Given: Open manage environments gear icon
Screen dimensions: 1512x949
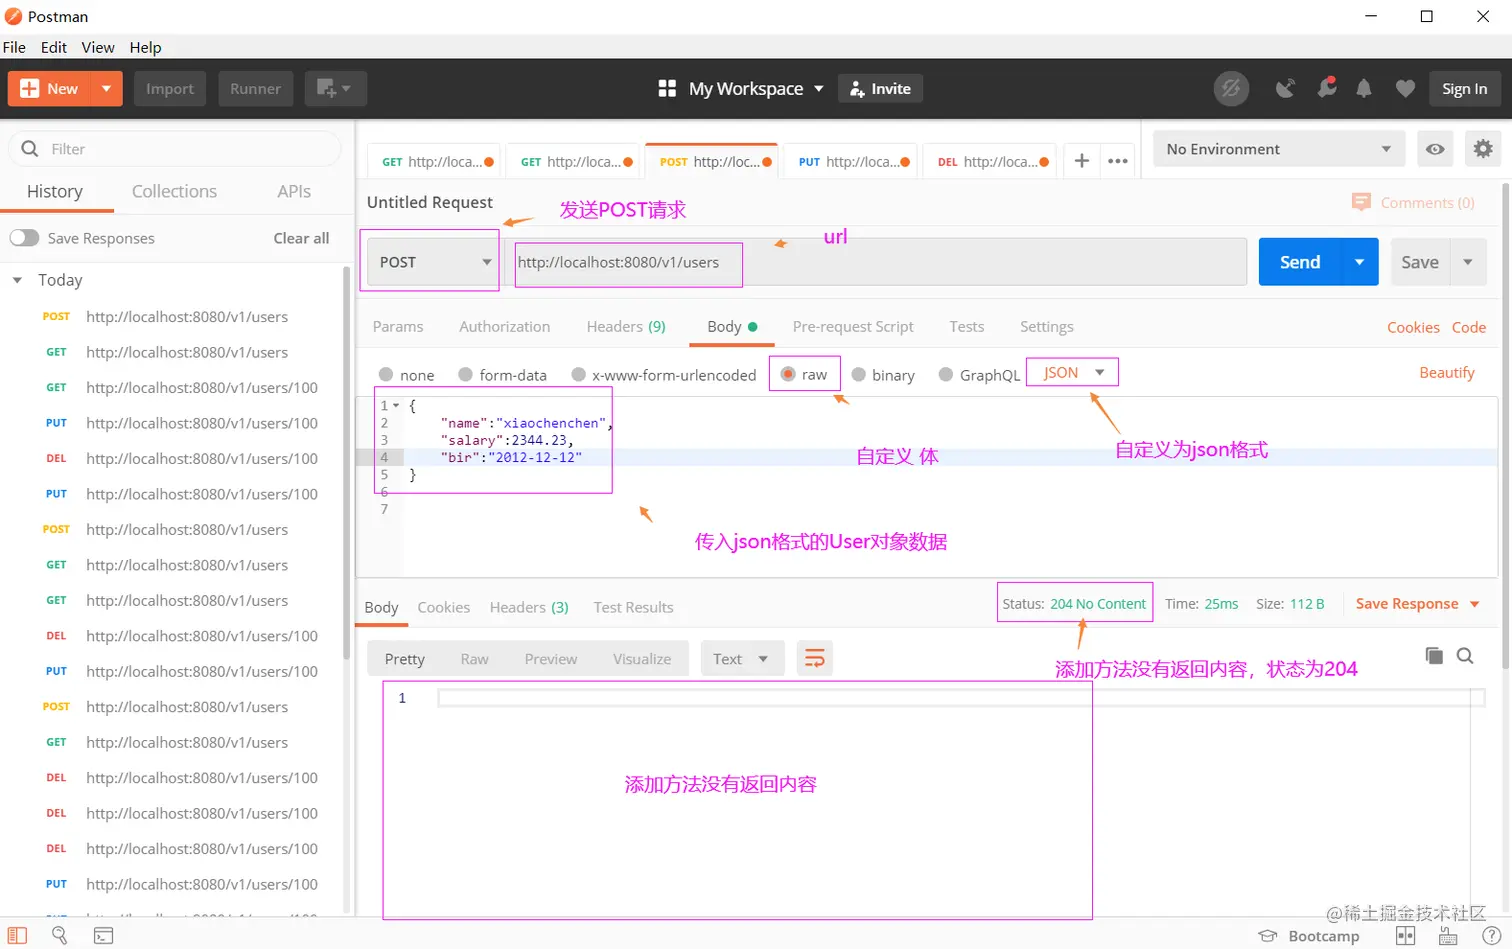Looking at the screenshot, I should (1483, 149).
